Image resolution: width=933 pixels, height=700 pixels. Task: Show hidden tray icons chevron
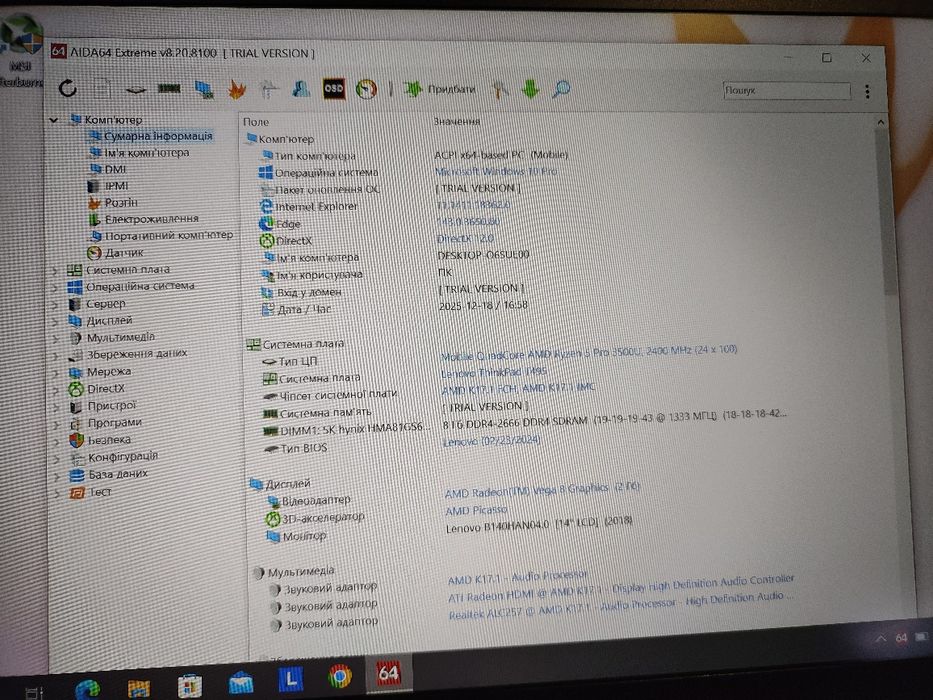click(881, 639)
